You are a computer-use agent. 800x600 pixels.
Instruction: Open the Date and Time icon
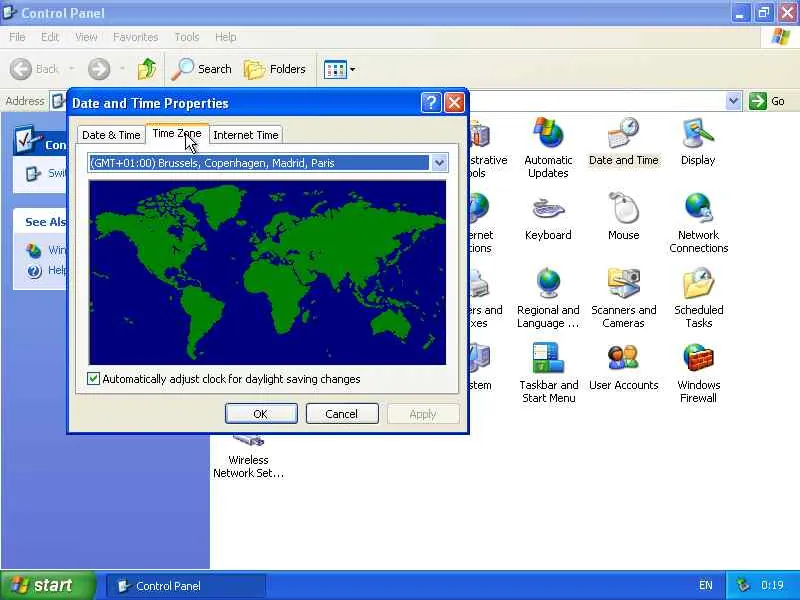click(x=623, y=142)
